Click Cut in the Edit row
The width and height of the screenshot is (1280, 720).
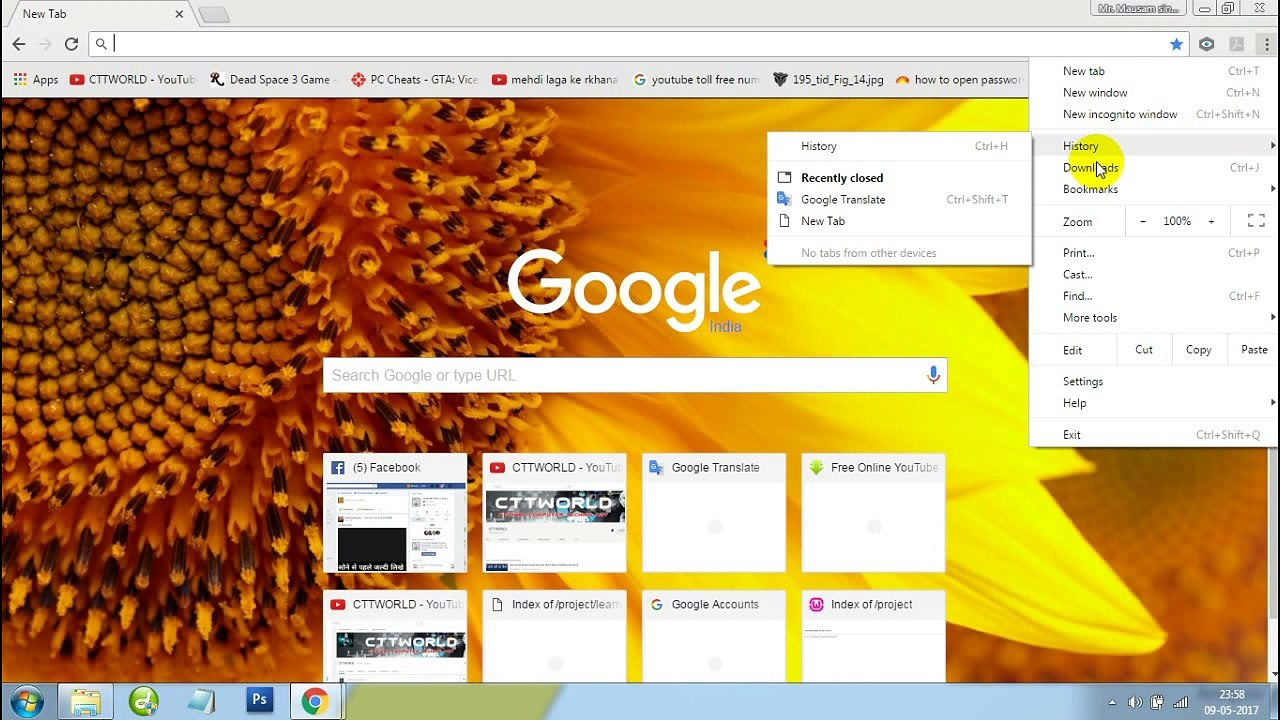coord(1144,350)
